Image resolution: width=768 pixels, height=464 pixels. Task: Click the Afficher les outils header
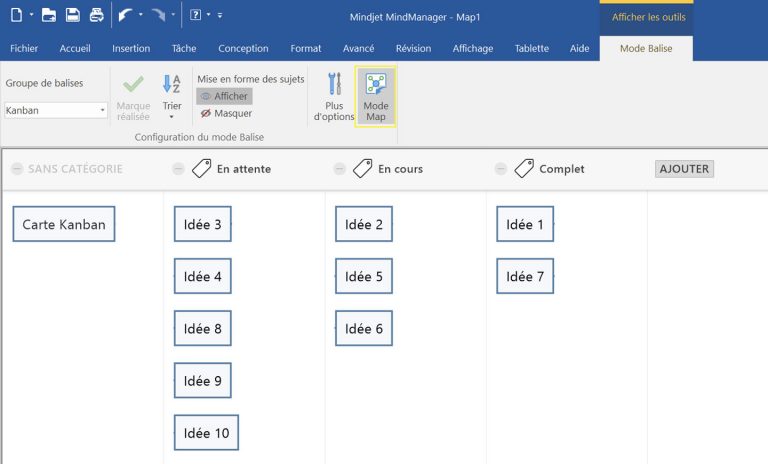pyautogui.click(x=645, y=16)
